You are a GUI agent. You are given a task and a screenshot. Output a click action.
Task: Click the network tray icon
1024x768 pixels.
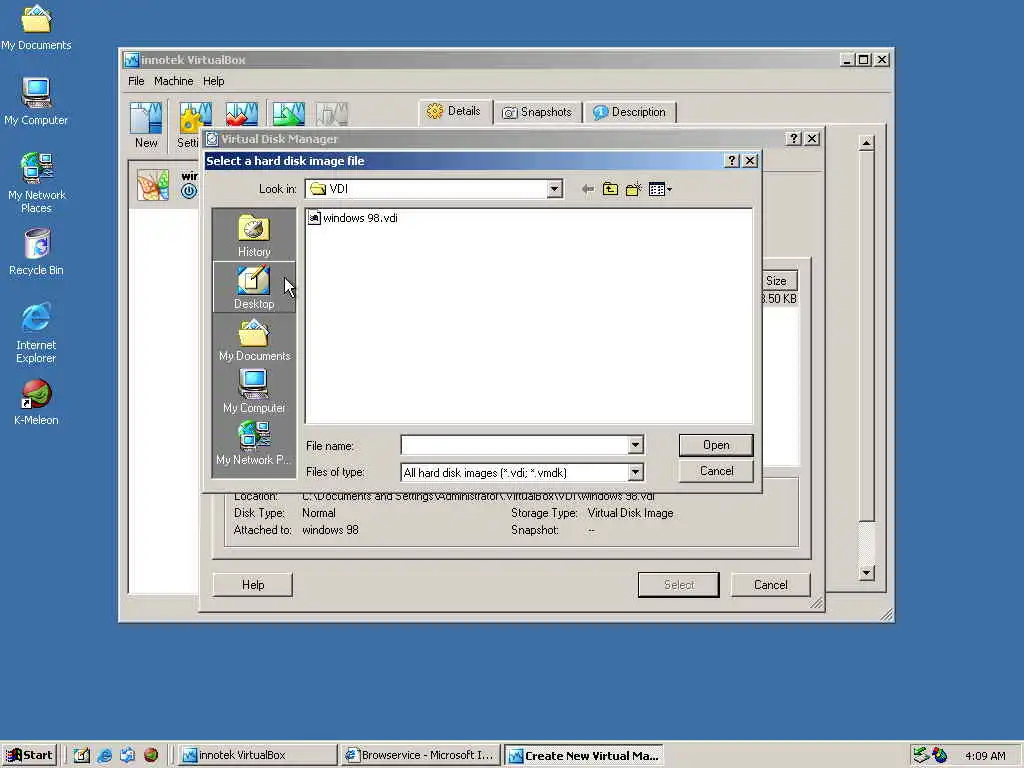tap(920, 755)
